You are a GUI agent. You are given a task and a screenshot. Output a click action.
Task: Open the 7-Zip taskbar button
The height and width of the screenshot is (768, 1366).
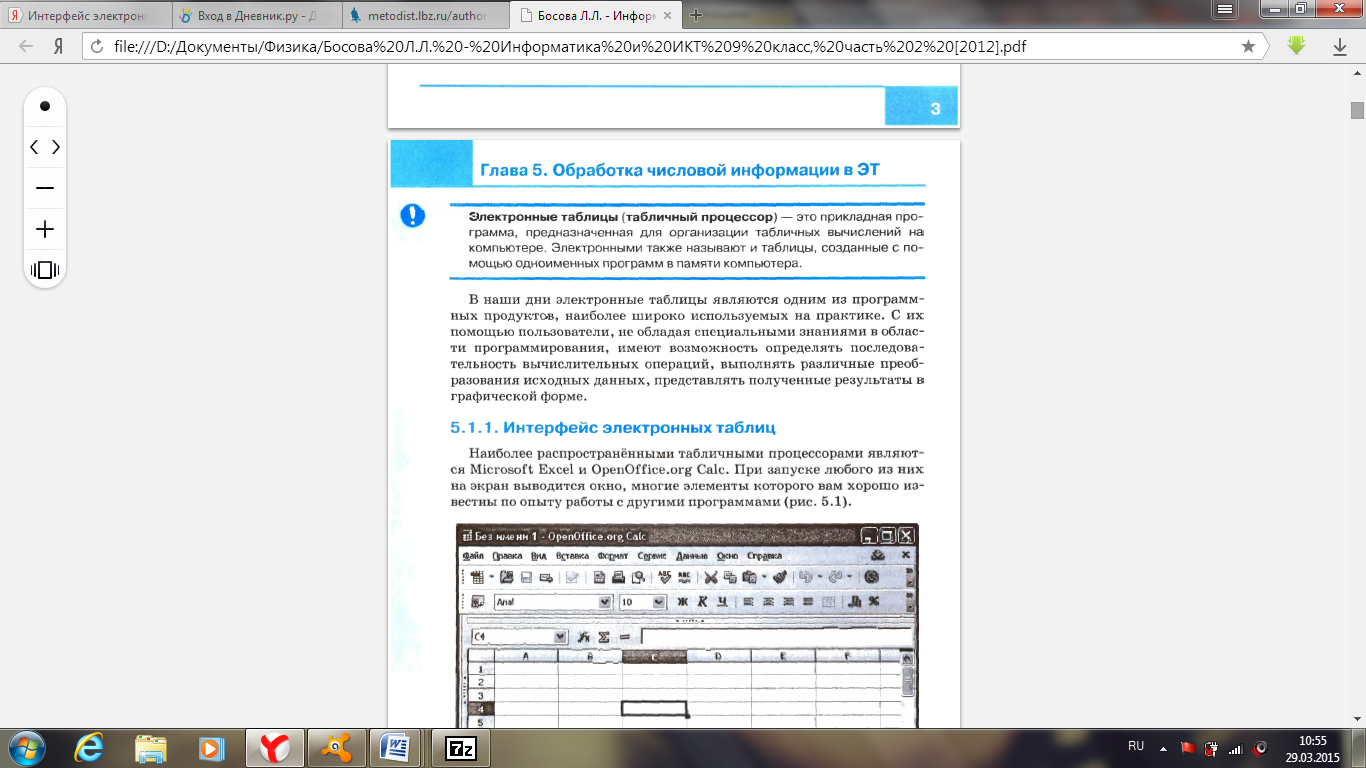pos(462,747)
